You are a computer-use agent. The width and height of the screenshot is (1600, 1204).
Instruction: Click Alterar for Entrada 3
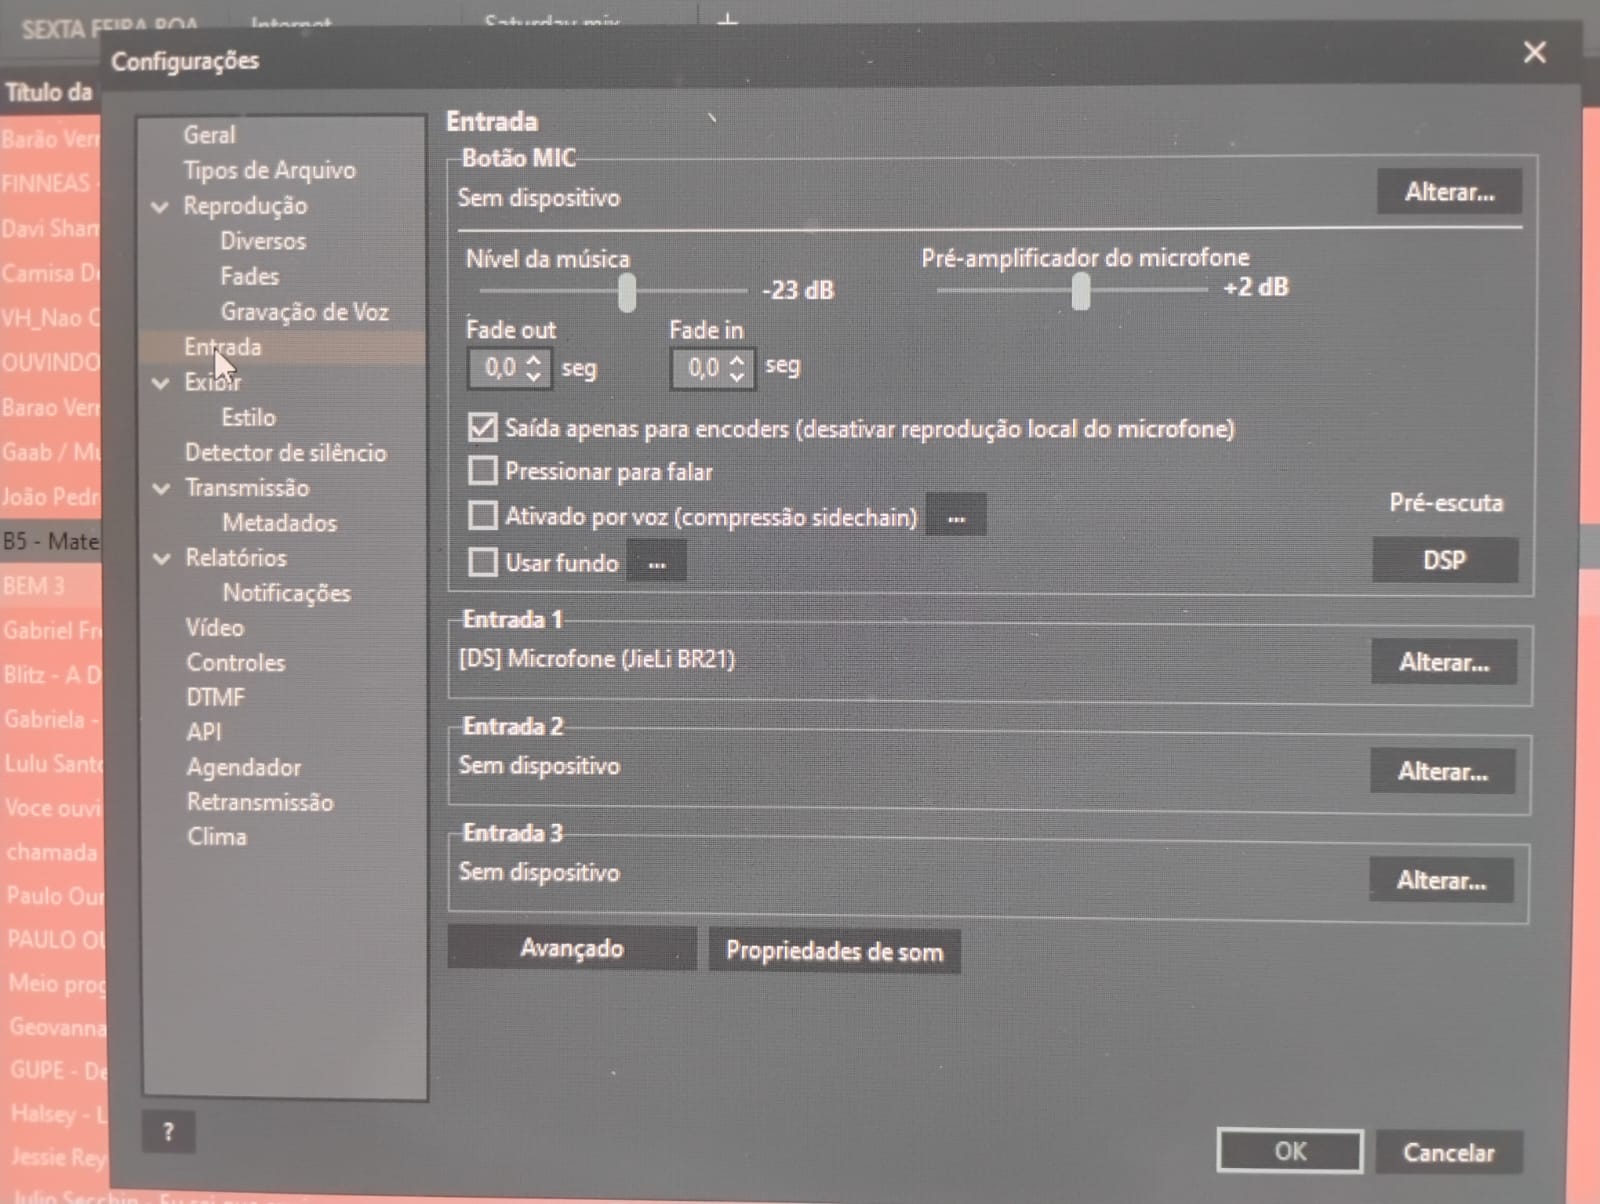coord(1441,881)
